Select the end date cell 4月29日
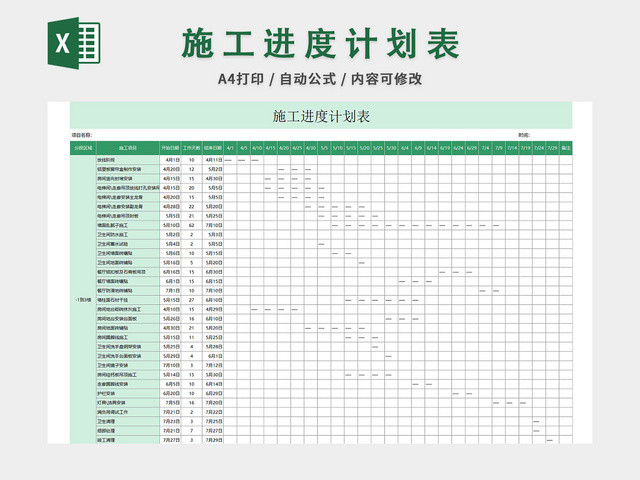The image size is (640, 480). click(x=213, y=309)
